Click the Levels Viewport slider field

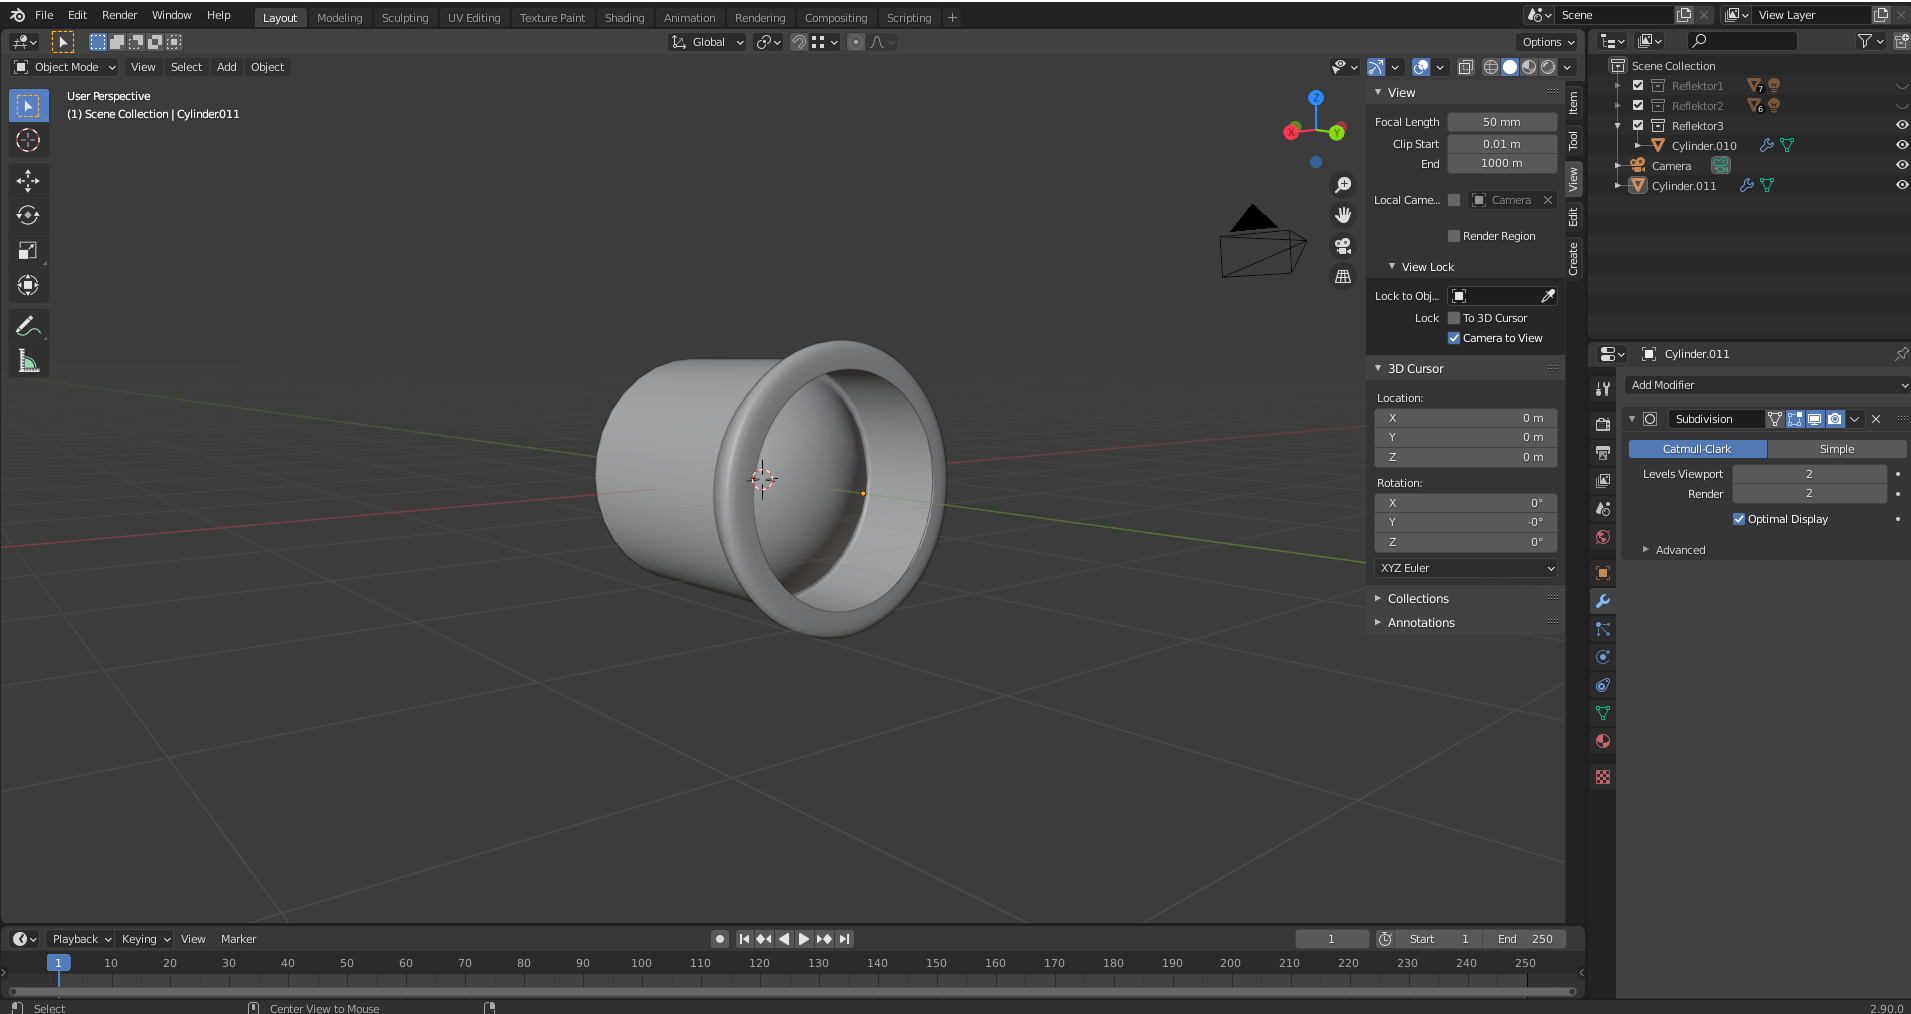point(1808,474)
